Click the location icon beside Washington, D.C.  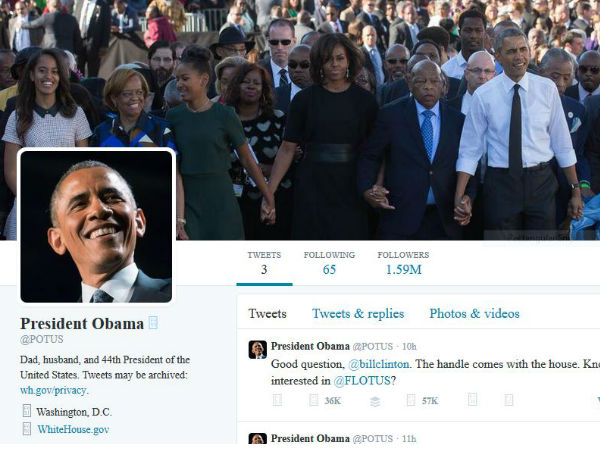coord(26,411)
